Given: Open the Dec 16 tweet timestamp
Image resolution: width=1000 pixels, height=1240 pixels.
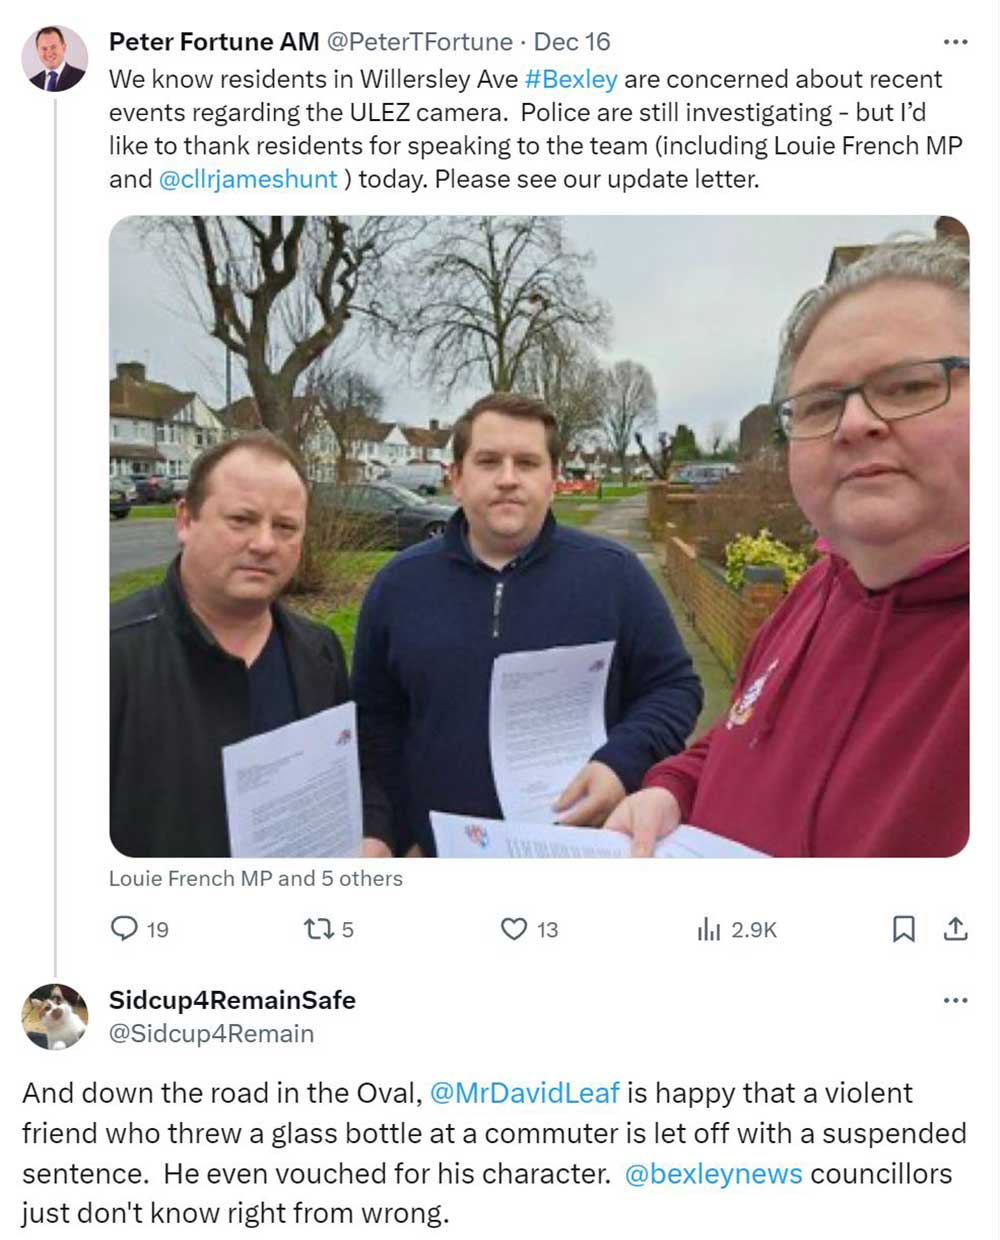Looking at the screenshot, I should coord(571,42).
